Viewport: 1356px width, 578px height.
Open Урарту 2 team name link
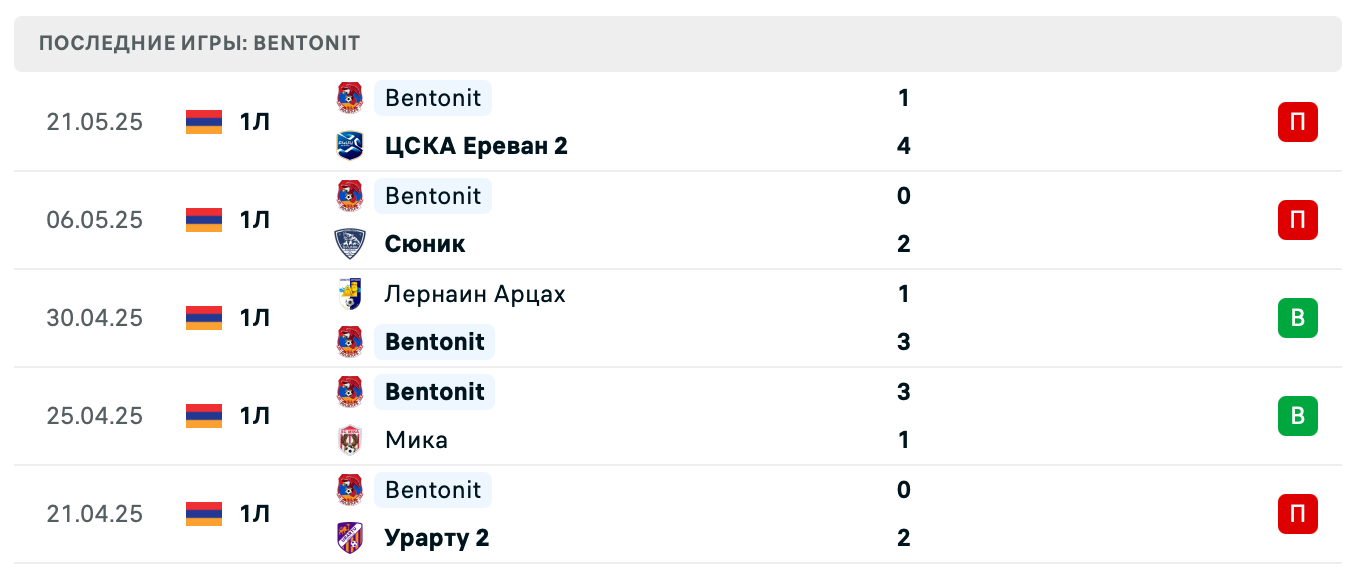point(437,538)
